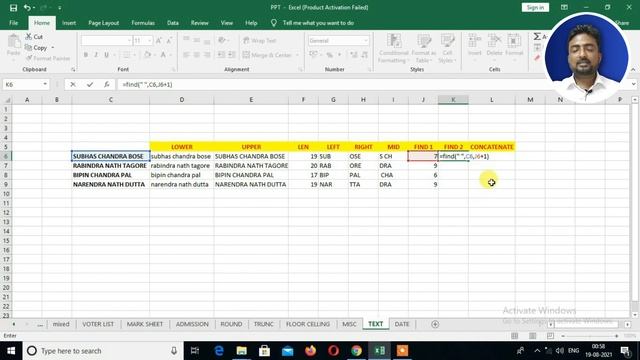Toggle Wrap Text
The height and width of the screenshot is (360, 640).
click(260, 40)
